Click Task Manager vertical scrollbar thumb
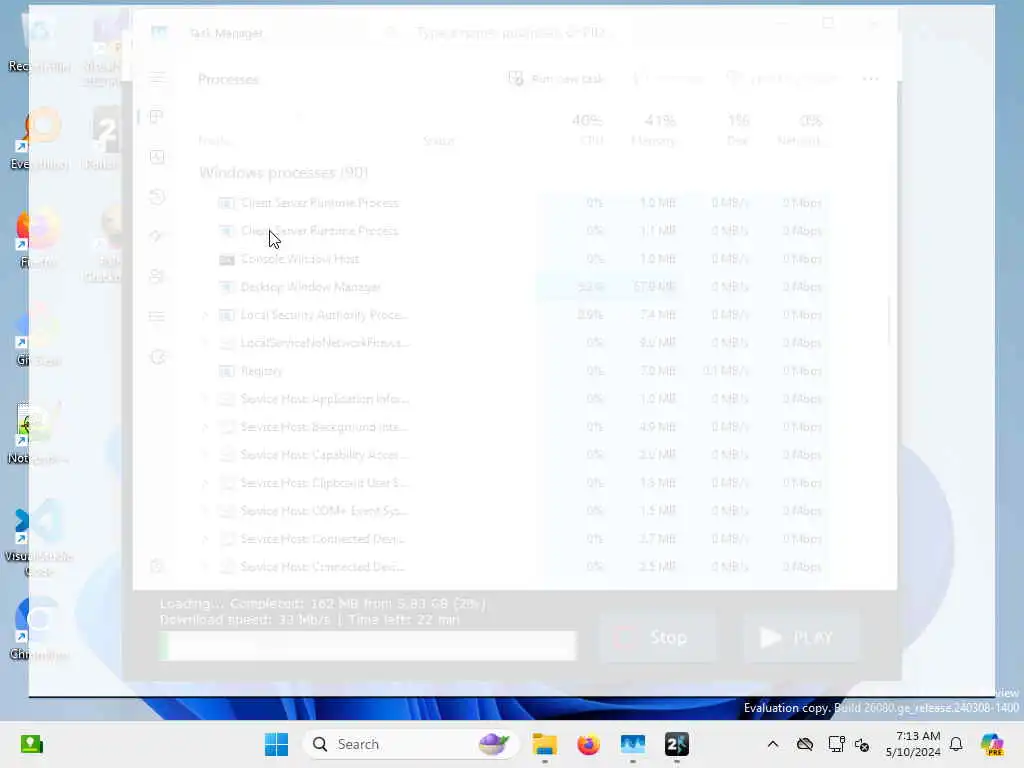 889,320
